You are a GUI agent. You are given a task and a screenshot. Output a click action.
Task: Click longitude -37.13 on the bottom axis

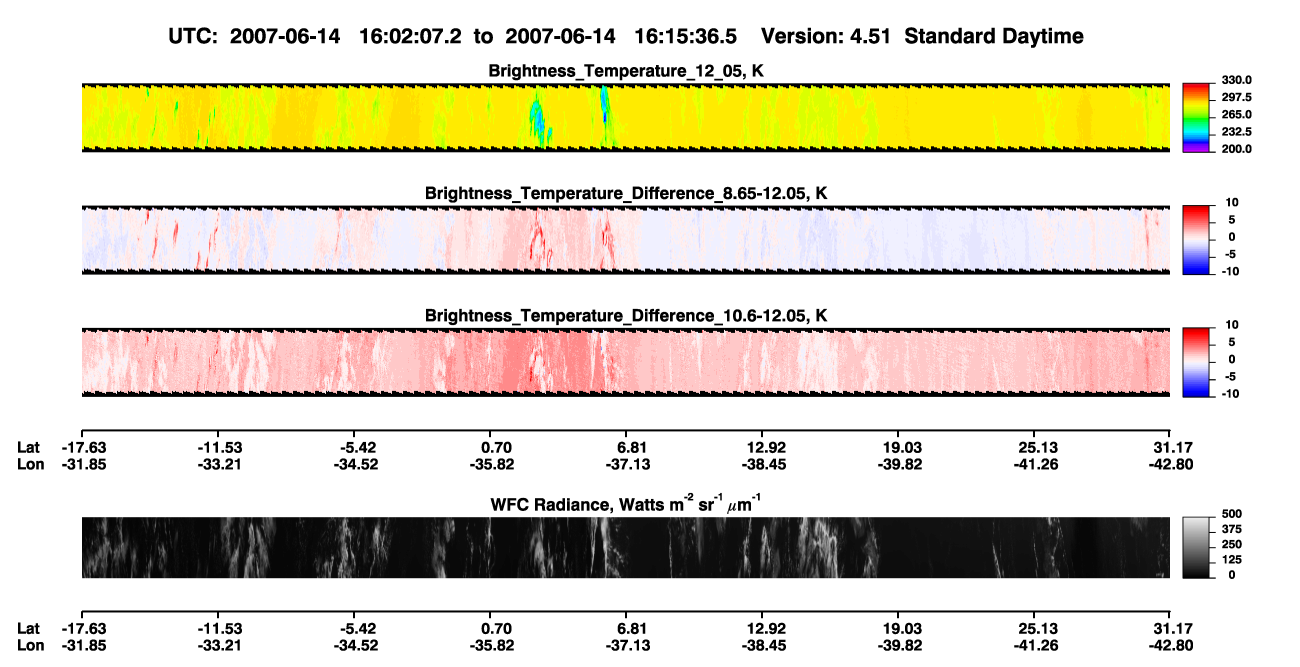click(626, 645)
